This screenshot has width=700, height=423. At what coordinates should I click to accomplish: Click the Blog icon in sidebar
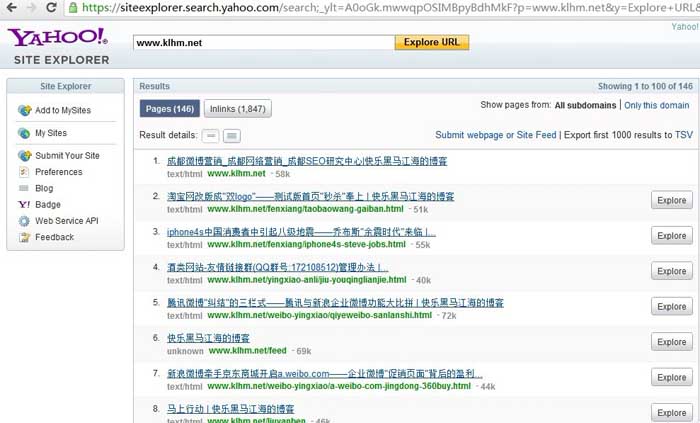tap(24, 188)
